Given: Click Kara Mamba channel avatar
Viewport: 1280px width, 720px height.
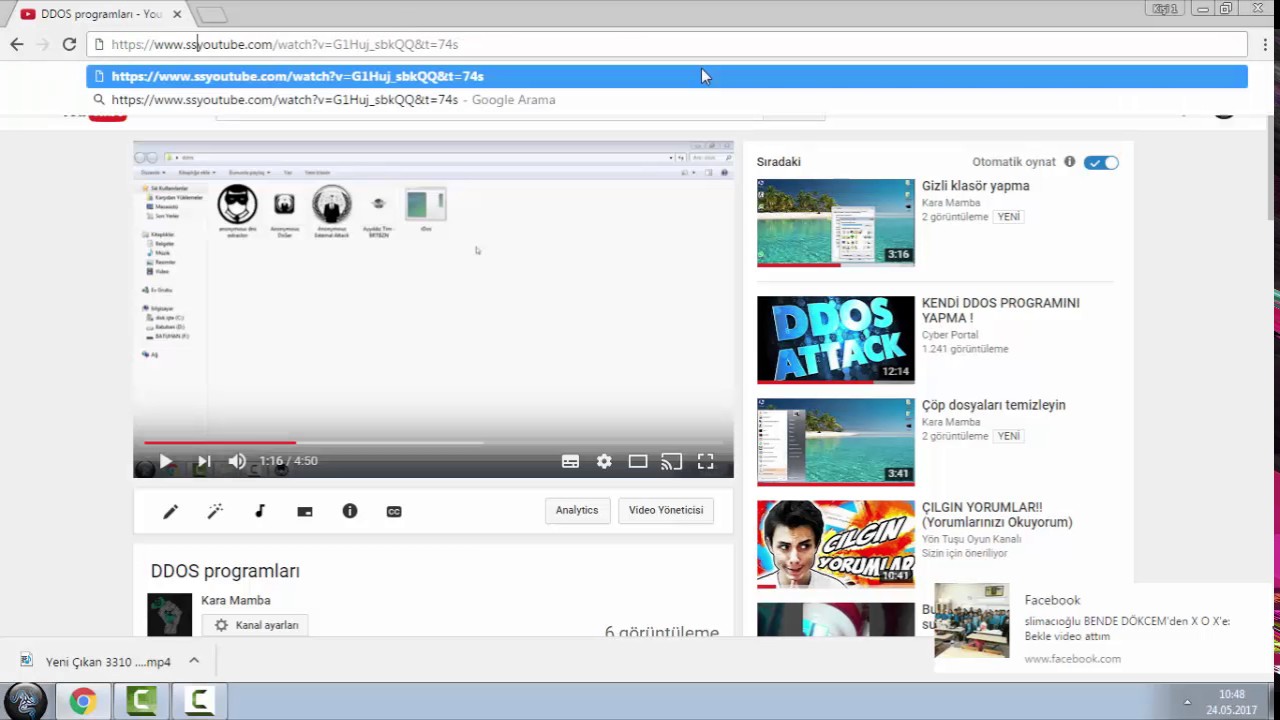Looking at the screenshot, I should (x=170, y=615).
